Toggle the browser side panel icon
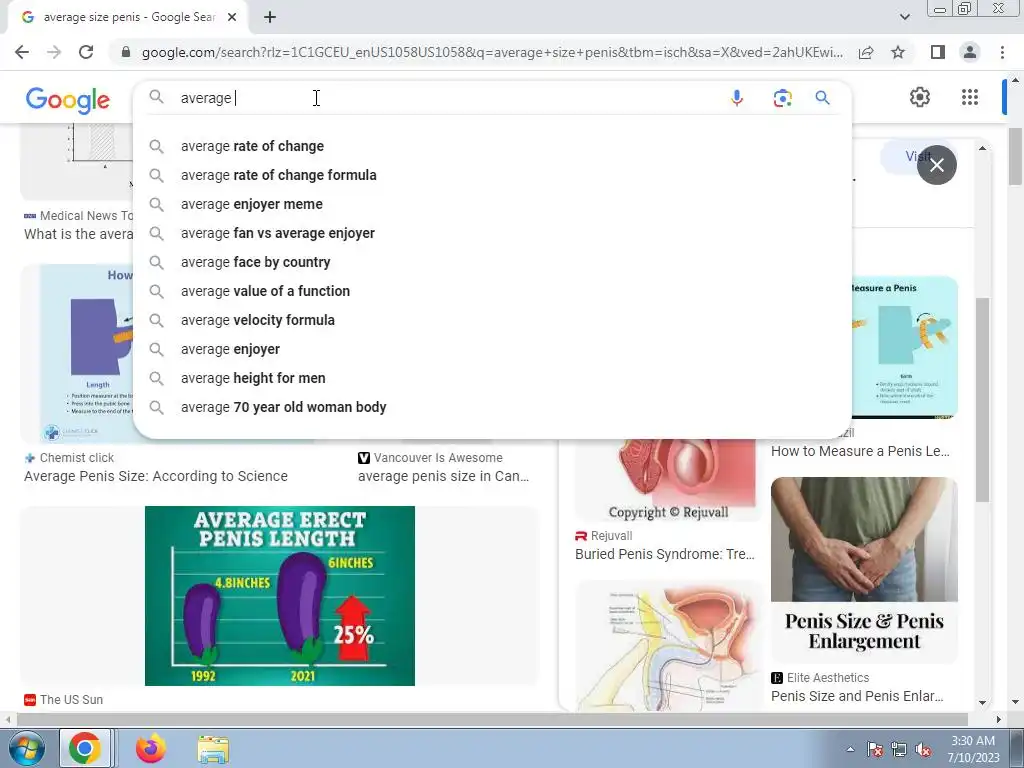1024x768 pixels. point(938,52)
